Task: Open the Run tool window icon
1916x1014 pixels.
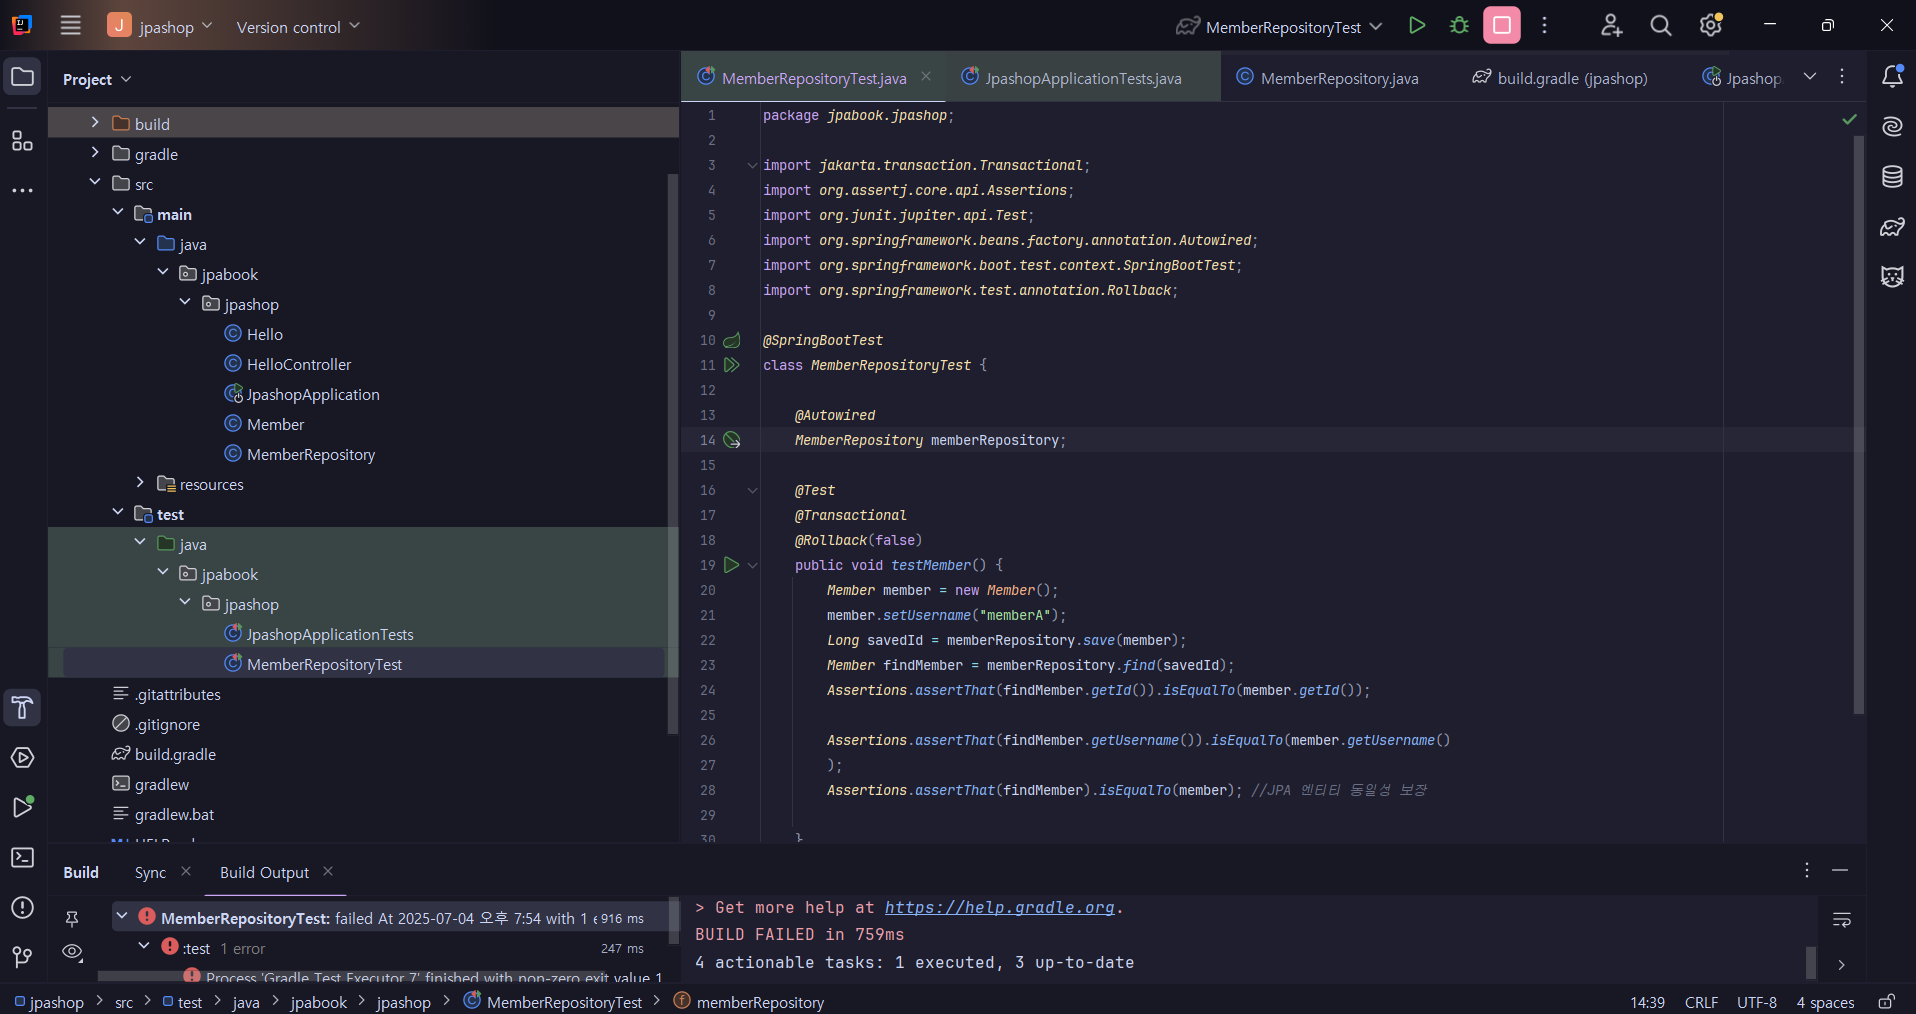Action: (22, 807)
